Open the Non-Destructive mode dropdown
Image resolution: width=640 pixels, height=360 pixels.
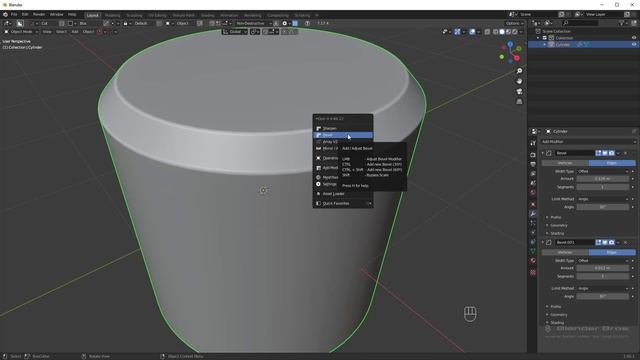[x=253, y=23]
